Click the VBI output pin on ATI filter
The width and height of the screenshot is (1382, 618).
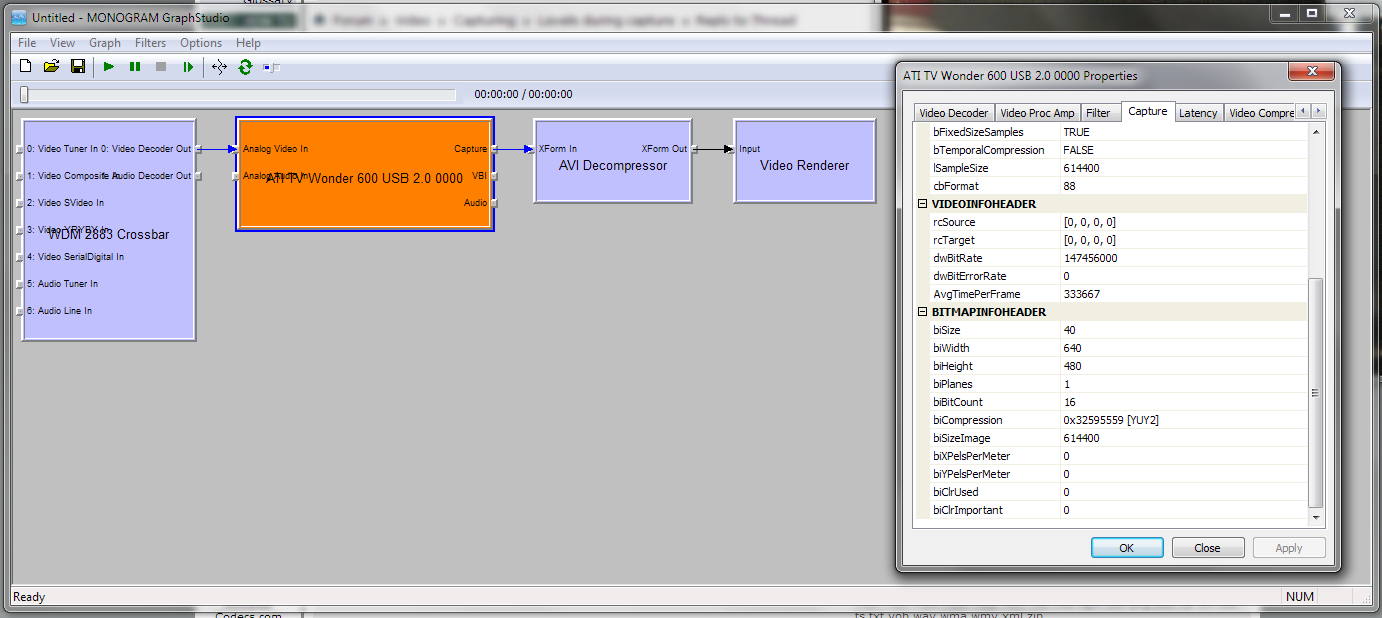tap(494, 176)
